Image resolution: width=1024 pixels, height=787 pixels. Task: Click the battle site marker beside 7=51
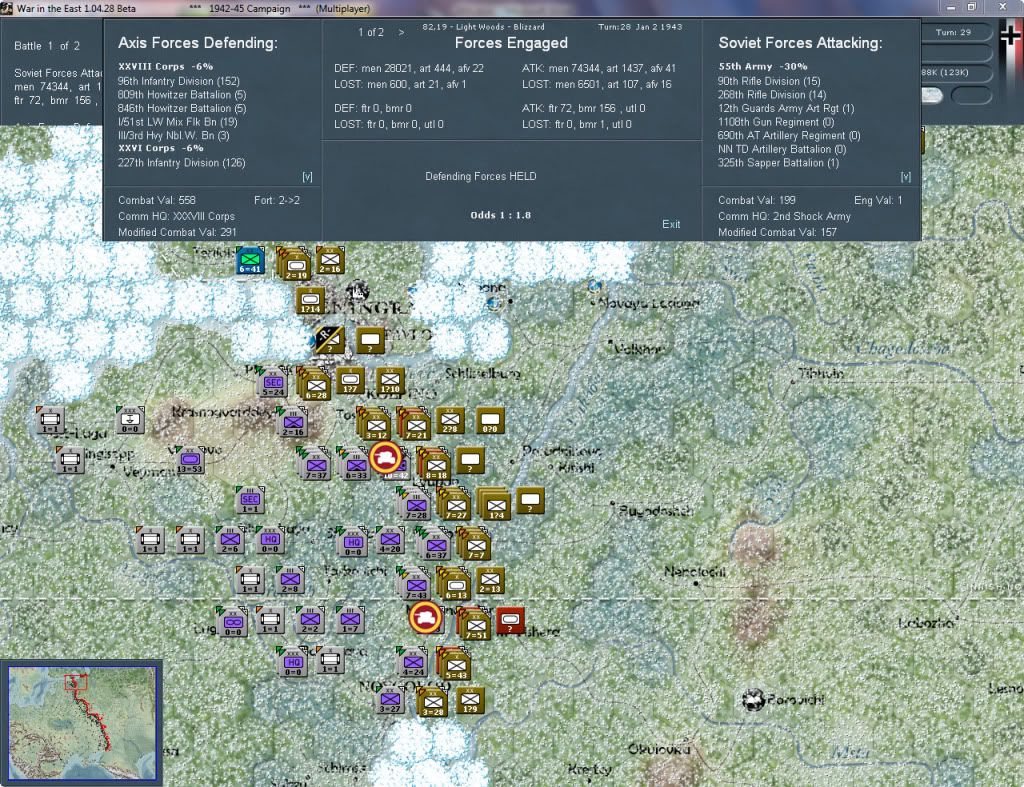pos(425,617)
